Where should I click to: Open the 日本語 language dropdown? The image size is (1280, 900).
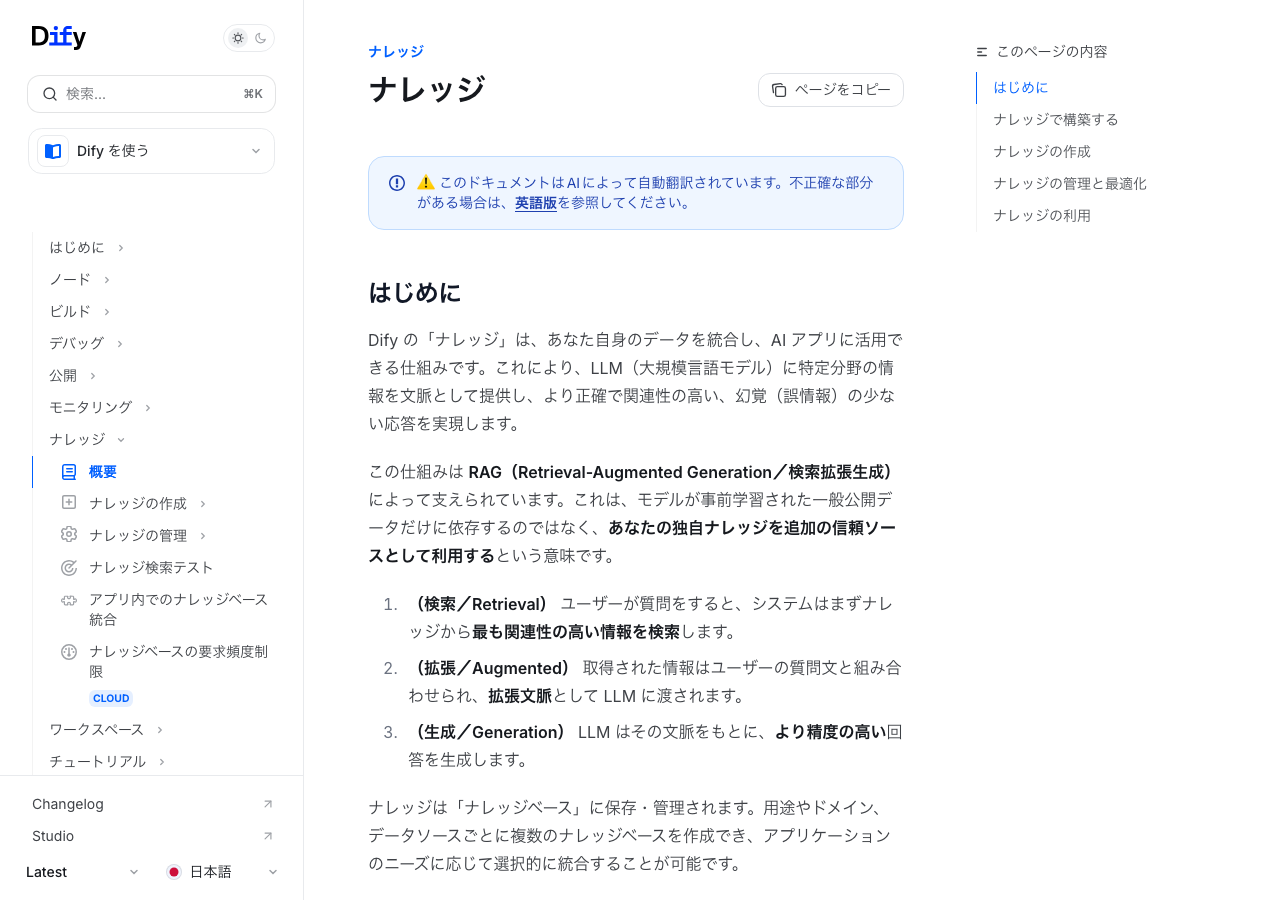pos(222,872)
